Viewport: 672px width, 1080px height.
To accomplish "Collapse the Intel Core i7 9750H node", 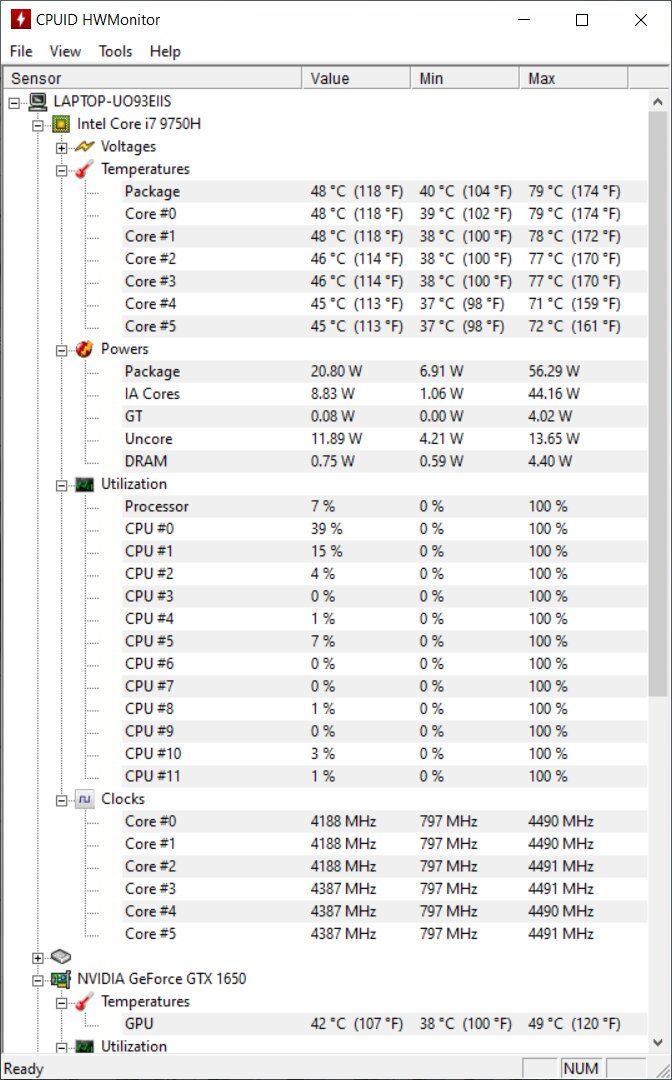I will (38, 125).
